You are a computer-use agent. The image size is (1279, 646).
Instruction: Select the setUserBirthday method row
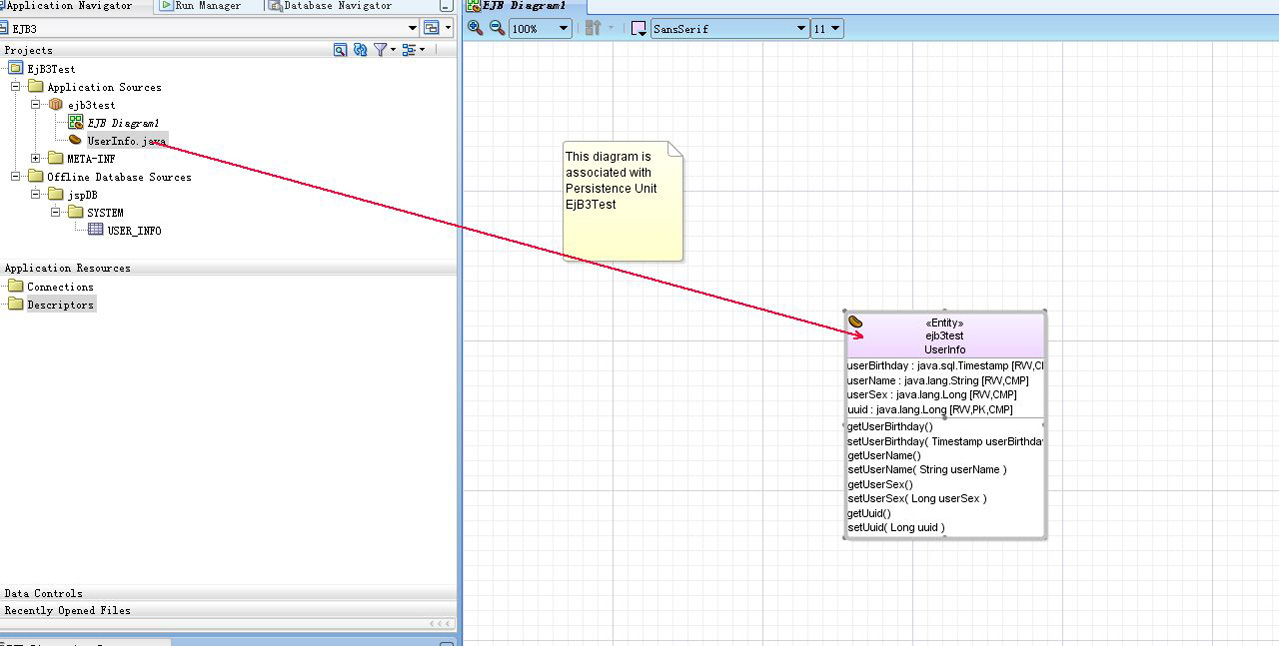pyautogui.click(x=945, y=441)
